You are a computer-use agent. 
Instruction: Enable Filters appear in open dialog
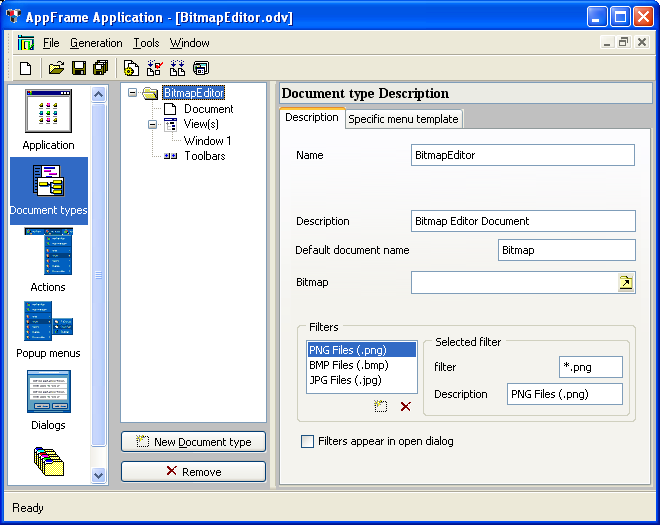pos(307,442)
